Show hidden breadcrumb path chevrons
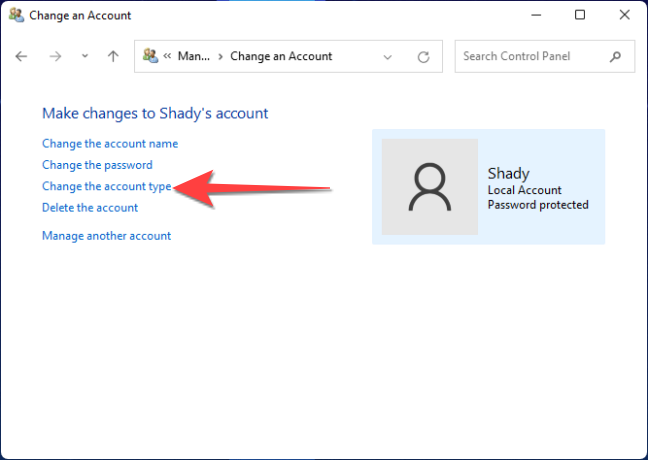This screenshot has height=460, width=648. point(168,57)
